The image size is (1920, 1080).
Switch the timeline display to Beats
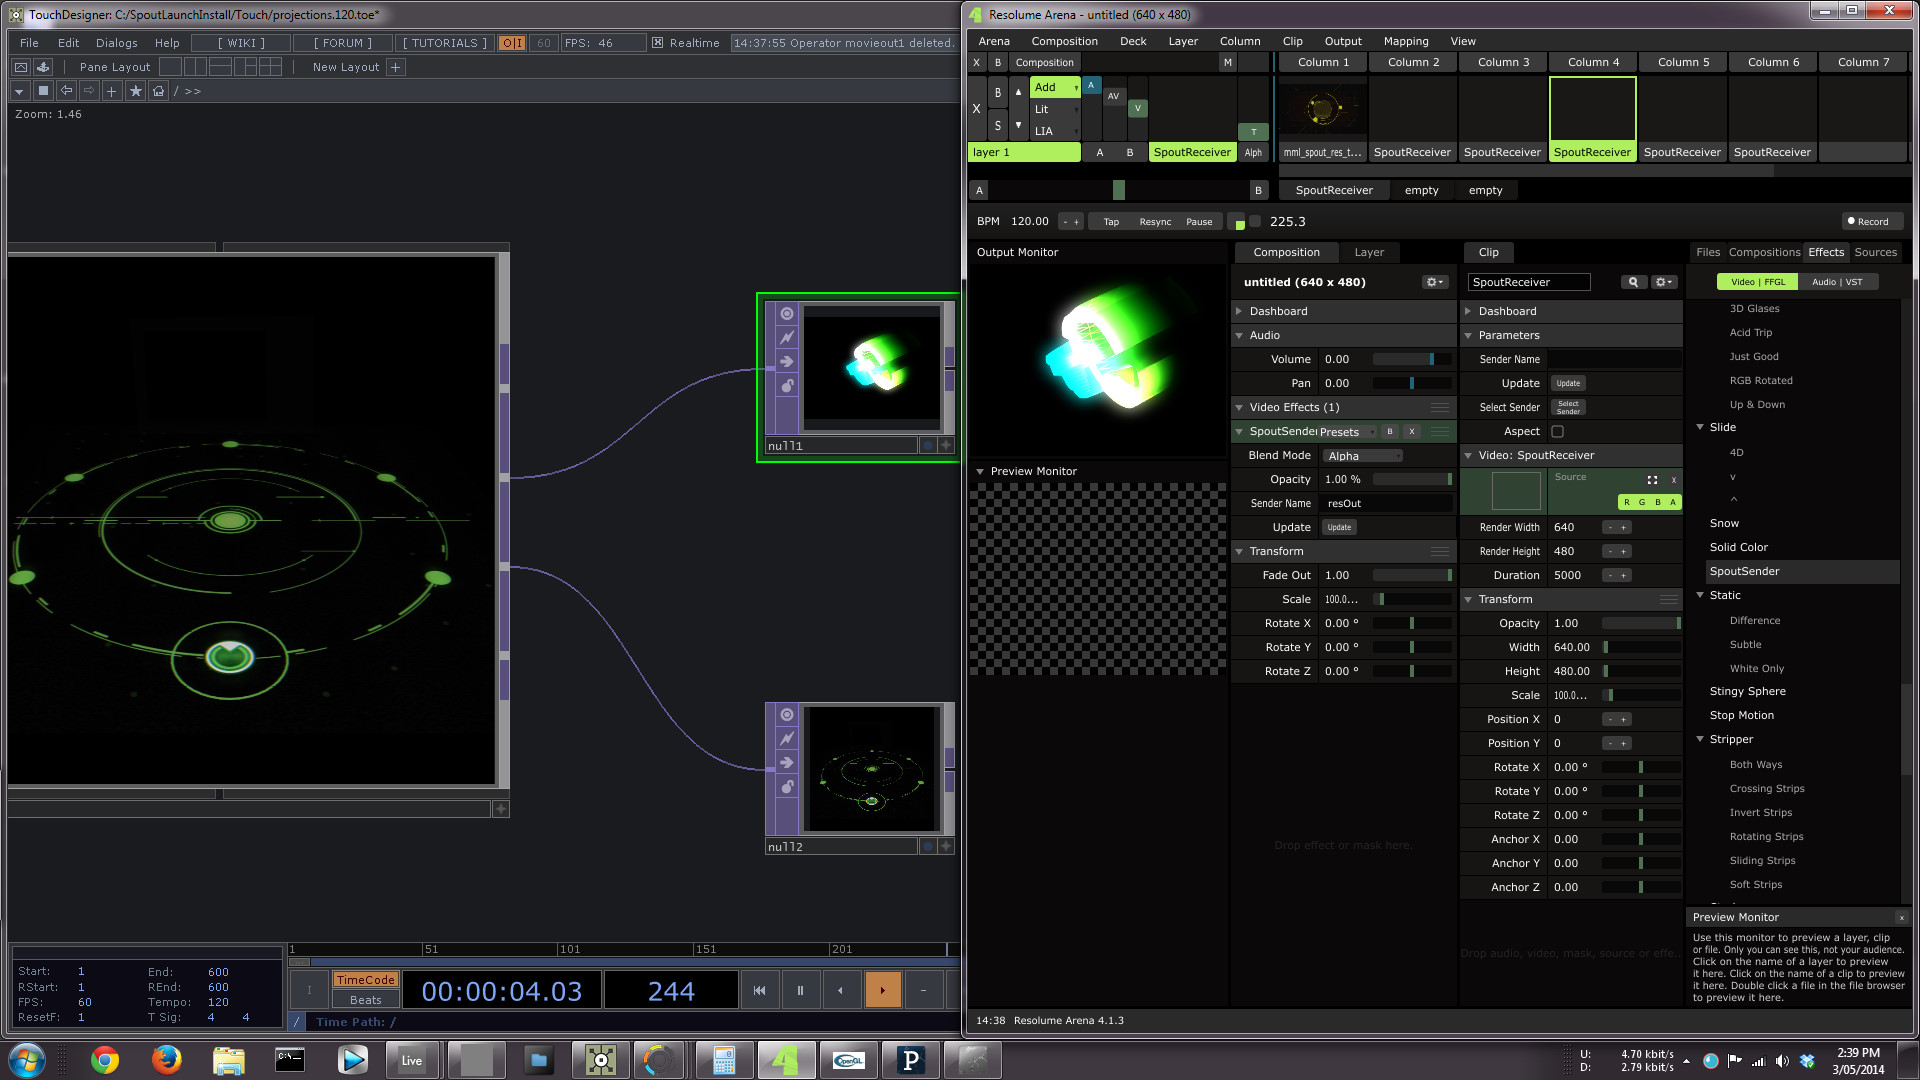coord(365,1000)
